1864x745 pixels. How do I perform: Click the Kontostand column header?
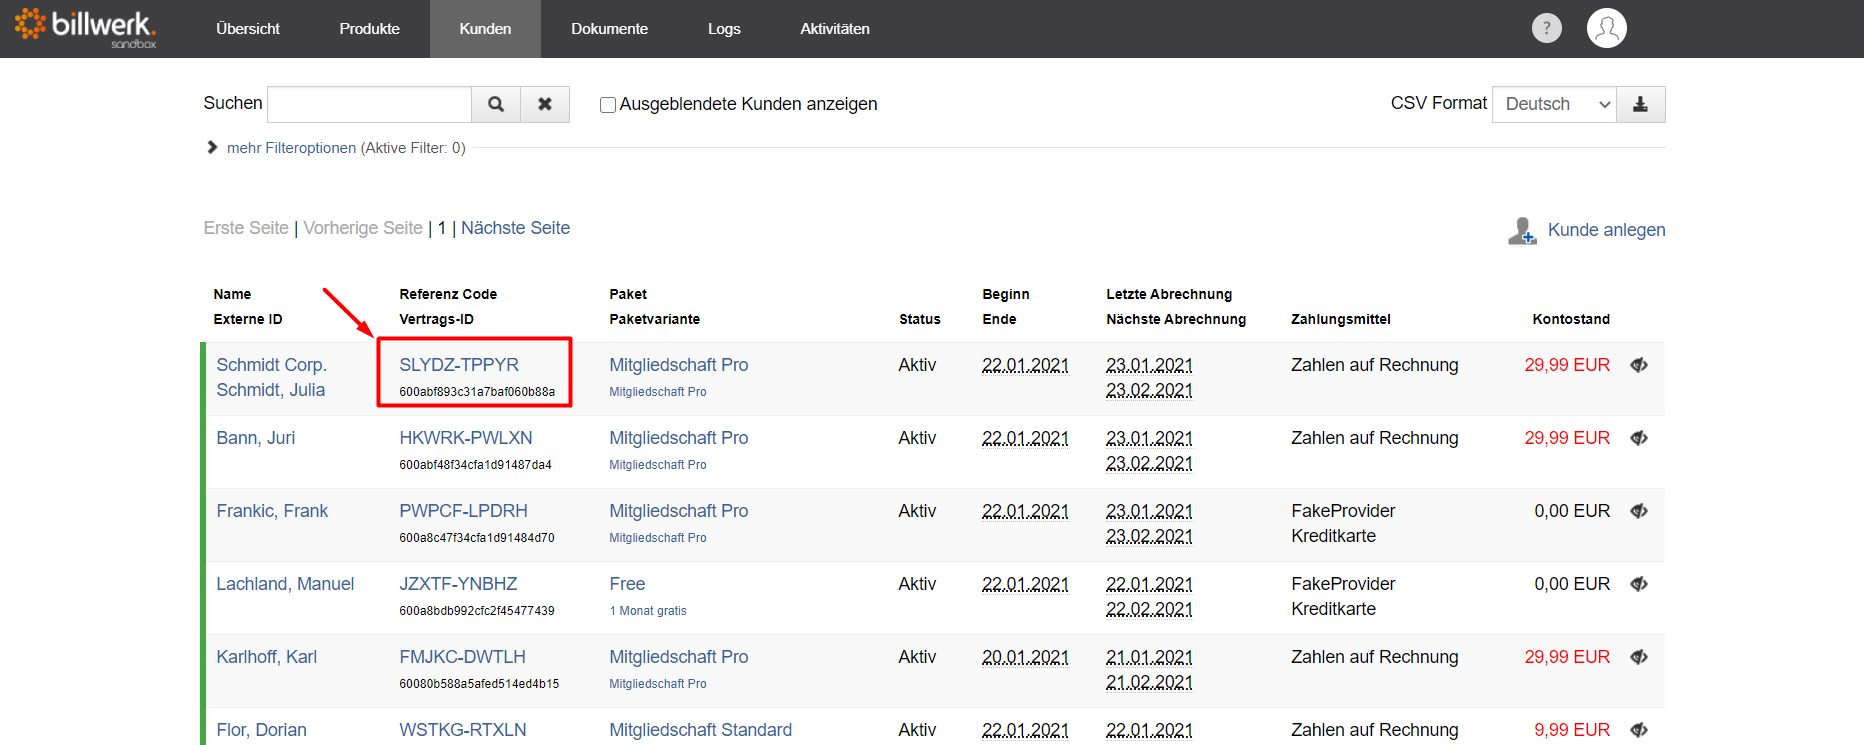click(1571, 319)
